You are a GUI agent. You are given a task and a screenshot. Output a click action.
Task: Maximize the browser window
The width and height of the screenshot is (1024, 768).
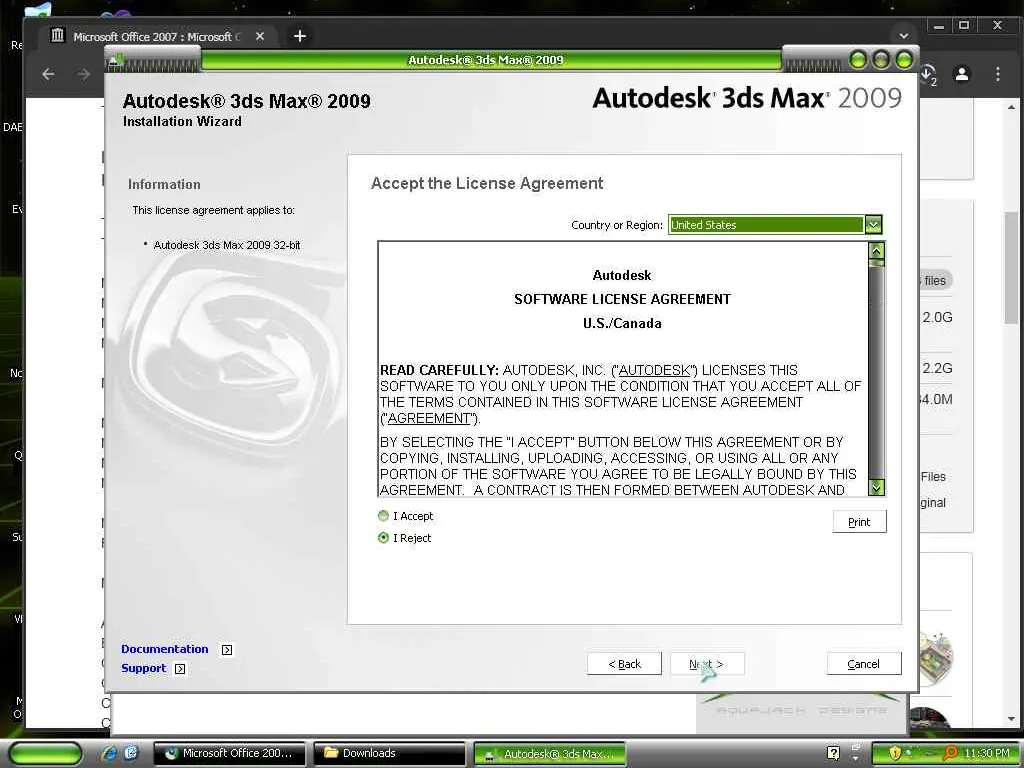click(964, 26)
